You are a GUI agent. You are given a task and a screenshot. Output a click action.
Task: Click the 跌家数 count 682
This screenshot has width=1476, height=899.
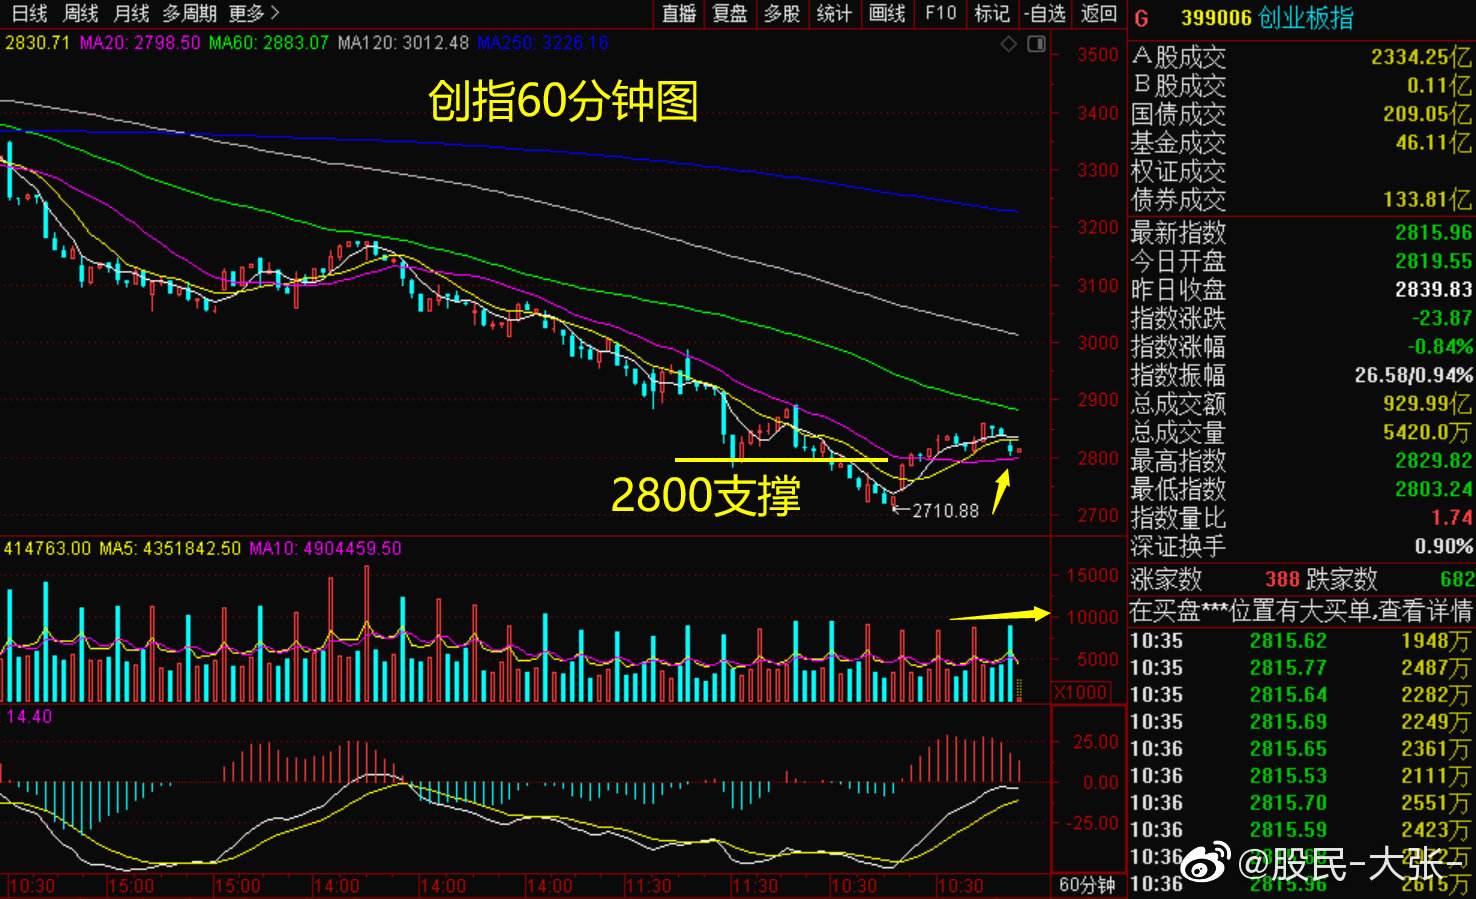point(1457,579)
